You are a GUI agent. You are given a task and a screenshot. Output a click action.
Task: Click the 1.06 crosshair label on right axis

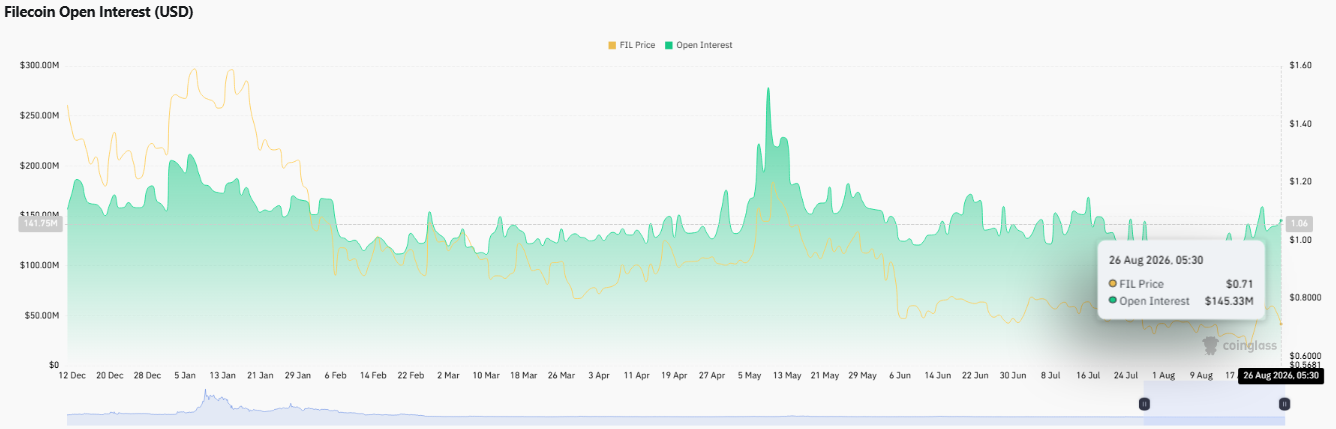(x=1300, y=223)
